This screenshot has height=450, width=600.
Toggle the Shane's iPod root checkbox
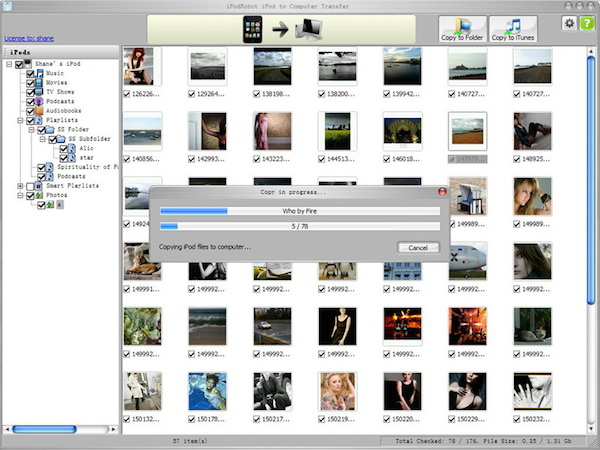(20, 65)
